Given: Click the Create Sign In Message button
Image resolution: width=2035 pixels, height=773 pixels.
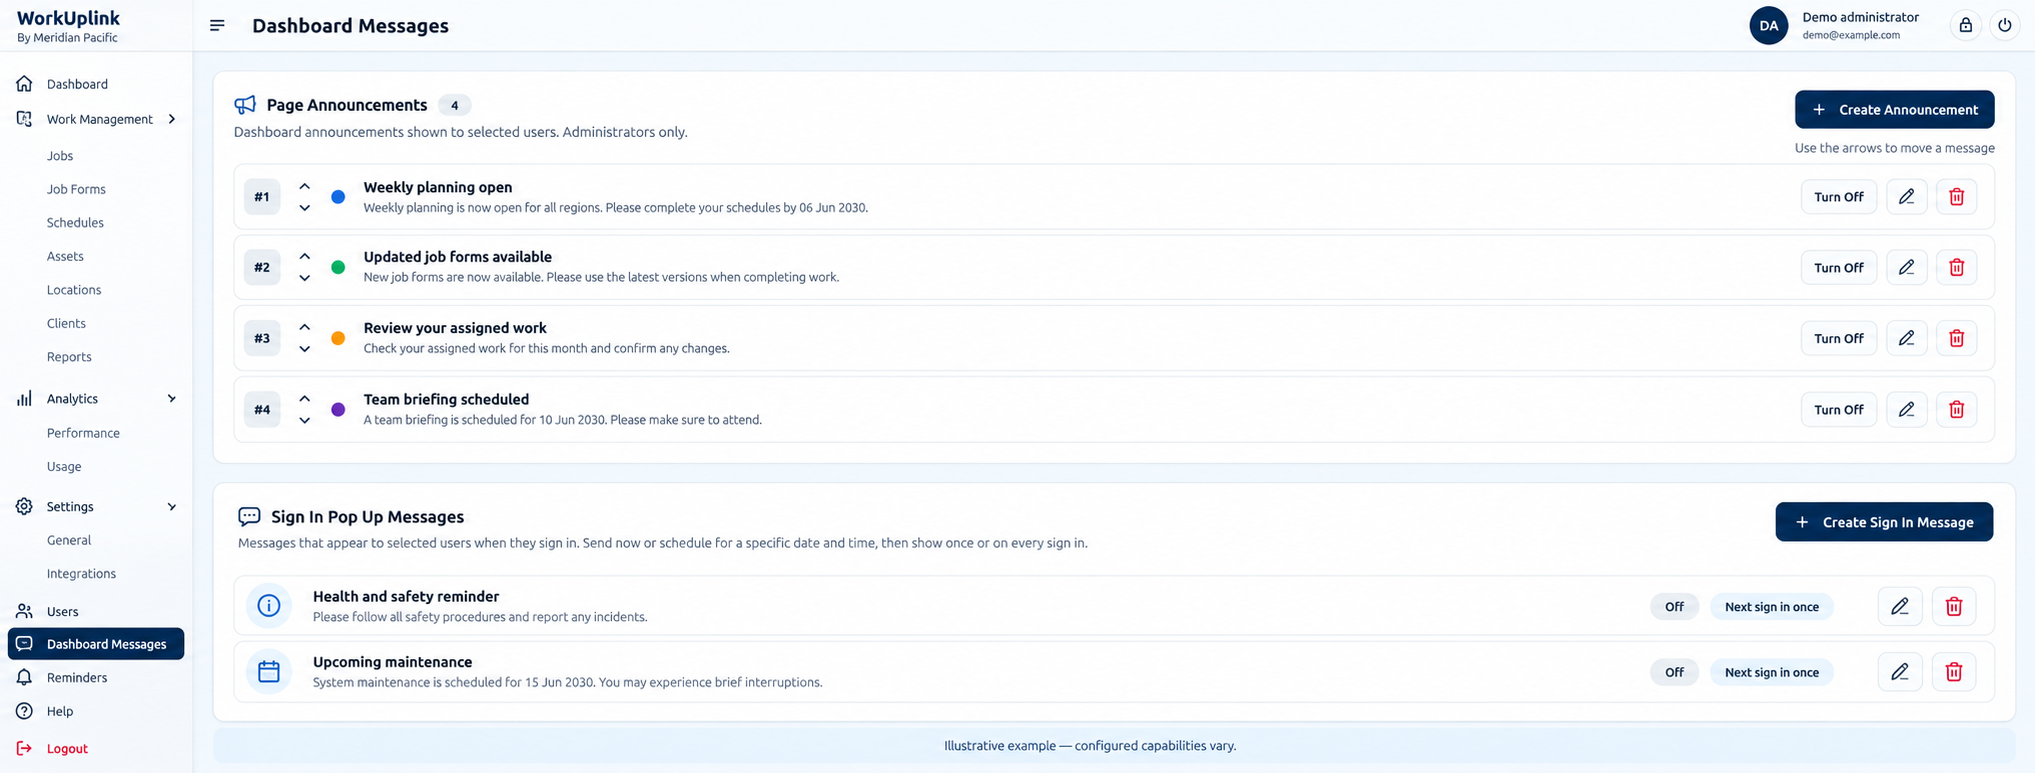Looking at the screenshot, I should [x=1884, y=522].
